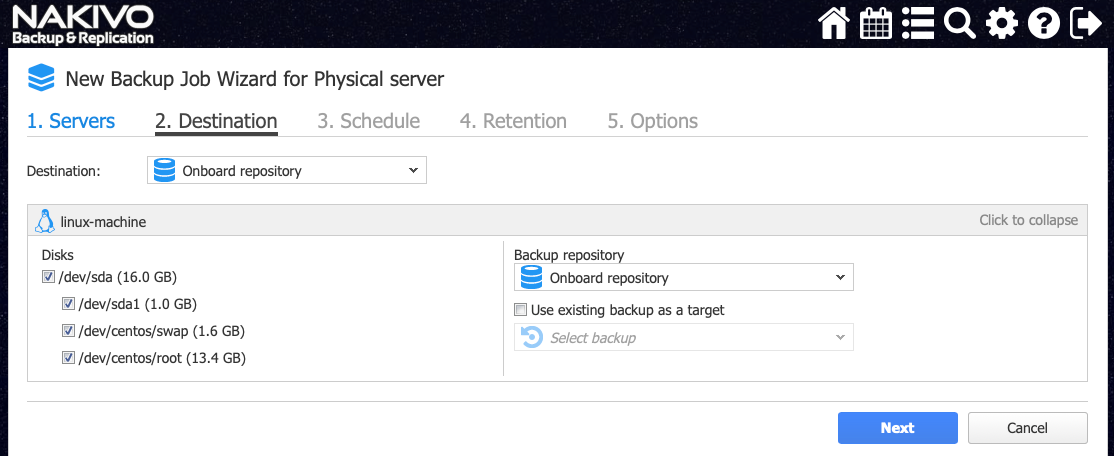Open the calendar view icon
The width and height of the screenshot is (1114, 456).
pyautogui.click(x=875, y=23)
